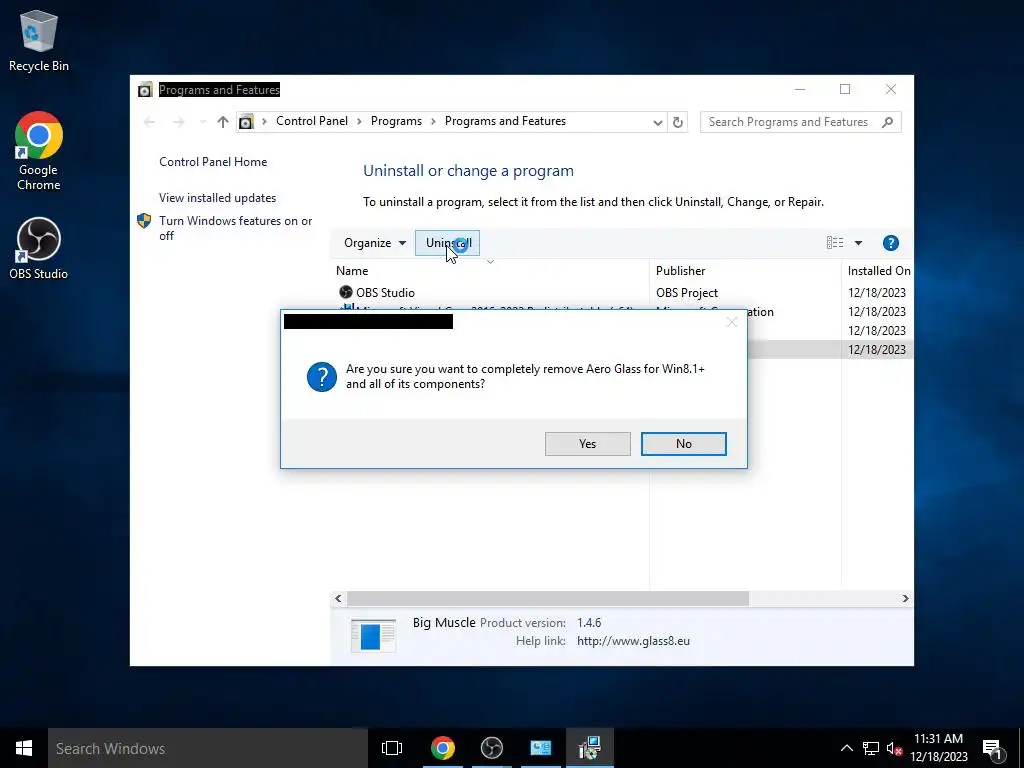Open the Organize dropdown menu
Image resolution: width=1024 pixels, height=768 pixels.
coord(375,243)
